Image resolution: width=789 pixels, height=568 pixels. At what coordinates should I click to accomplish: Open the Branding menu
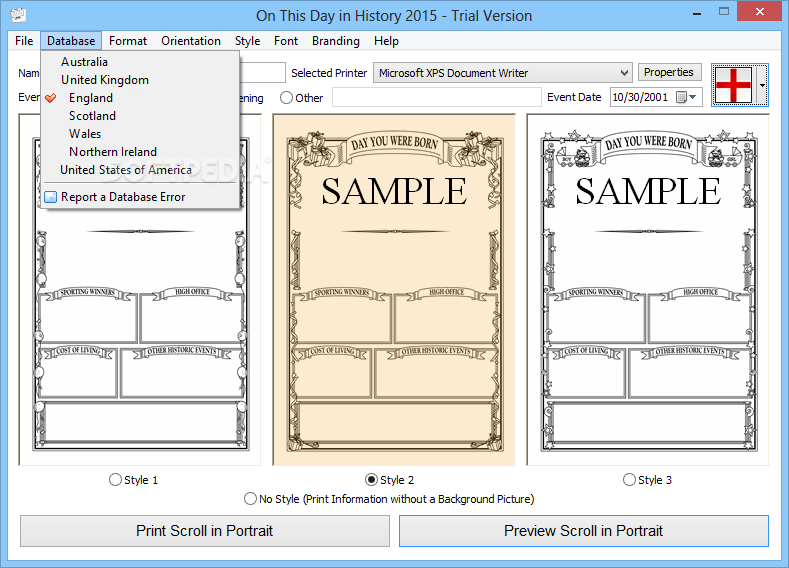tap(336, 41)
